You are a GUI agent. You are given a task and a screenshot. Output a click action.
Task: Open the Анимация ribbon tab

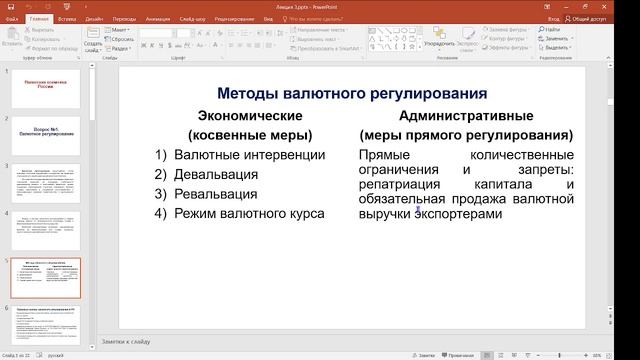[x=158, y=19]
